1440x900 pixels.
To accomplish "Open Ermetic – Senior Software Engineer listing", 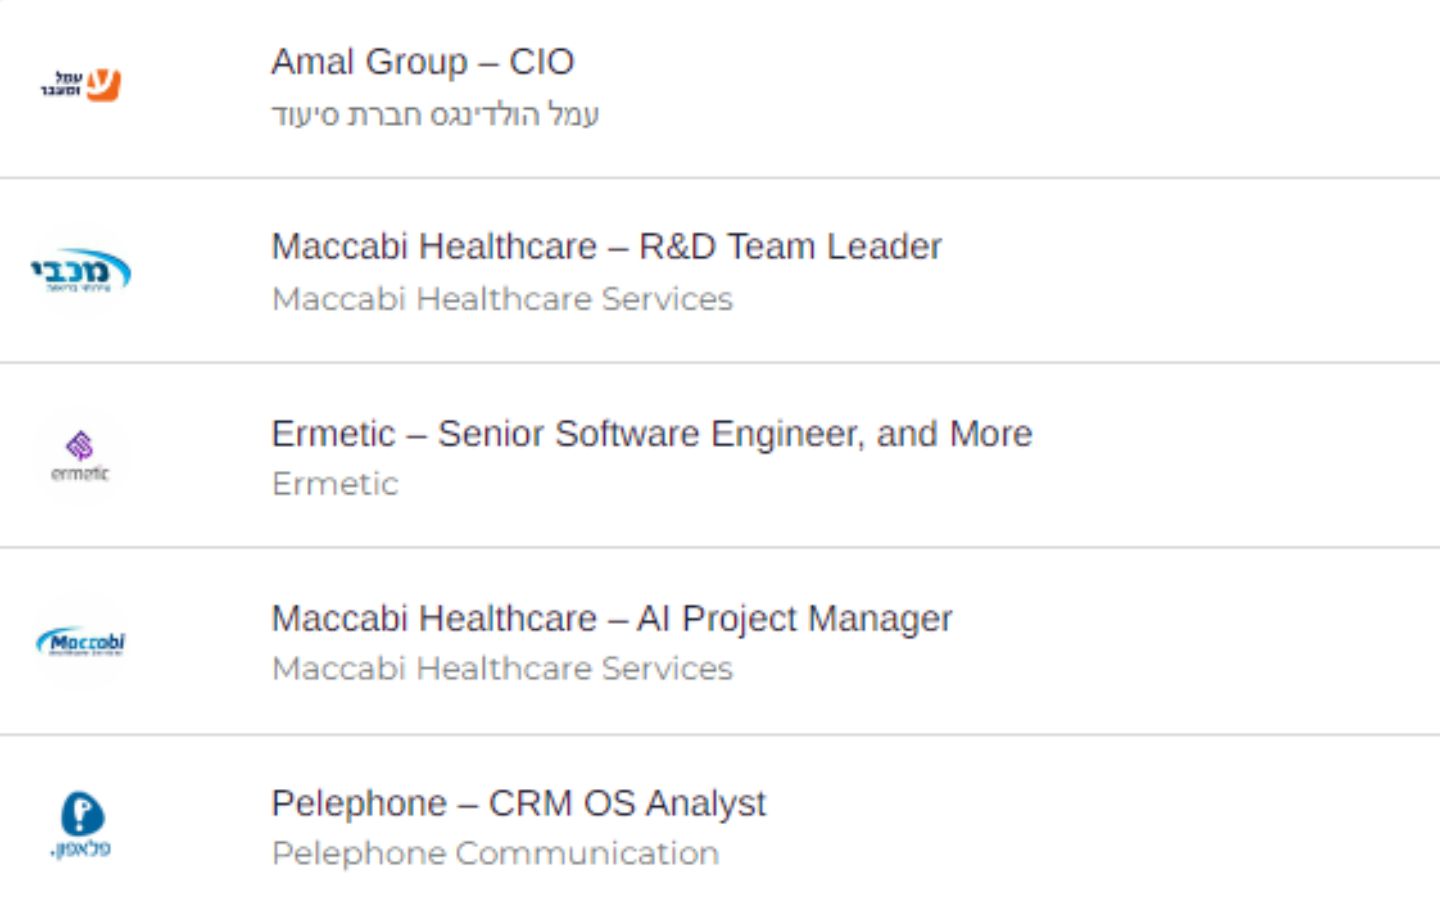I will (x=651, y=433).
